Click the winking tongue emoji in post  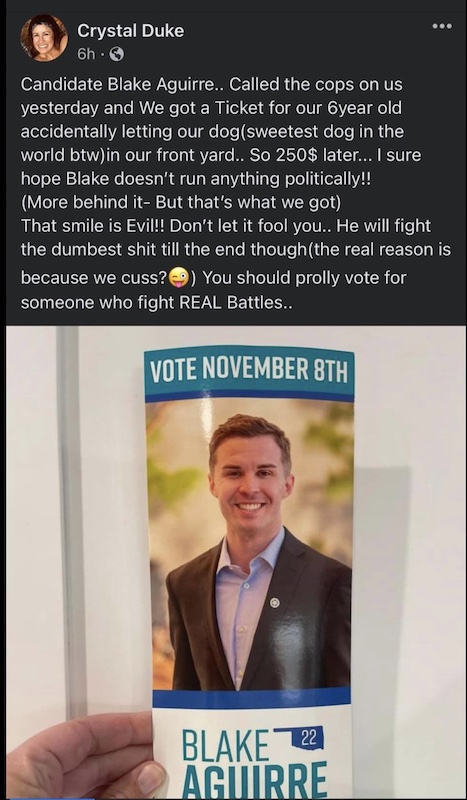tap(180, 278)
